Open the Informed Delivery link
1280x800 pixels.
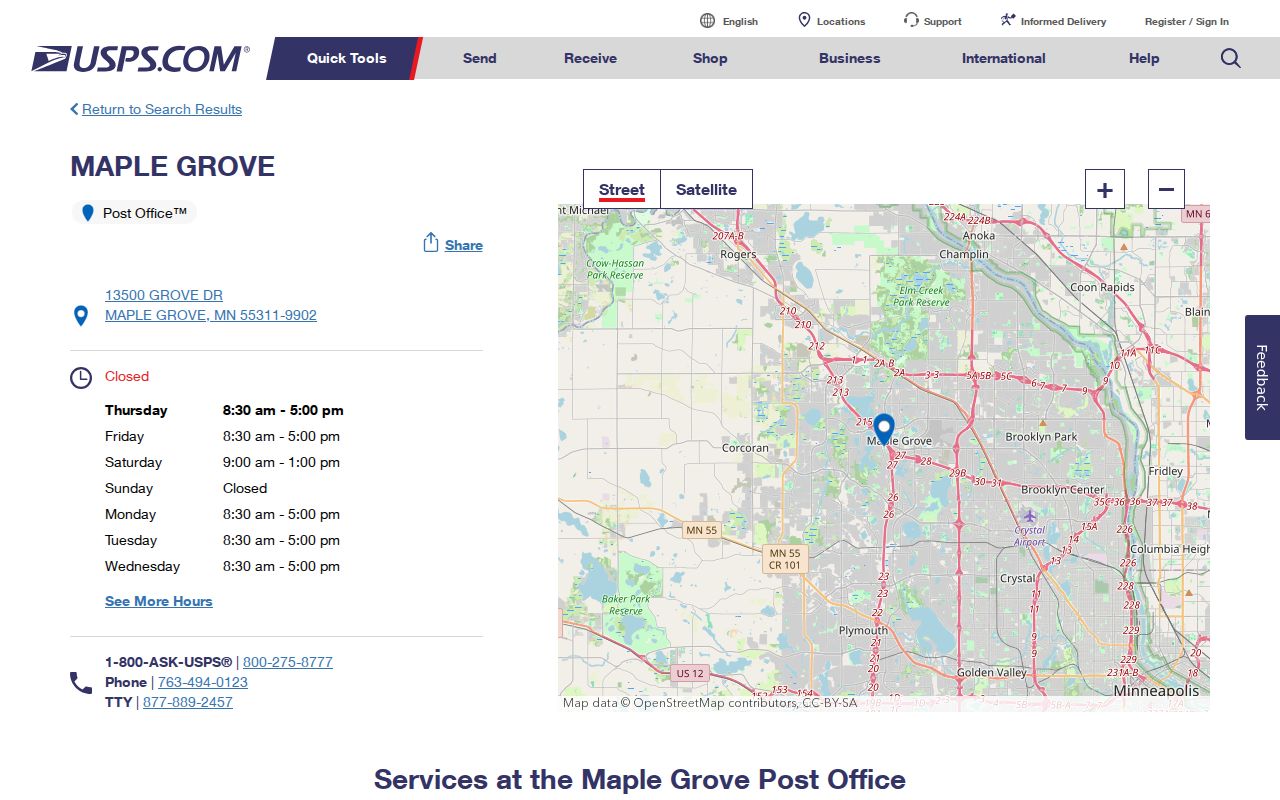tap(1063, 21)
